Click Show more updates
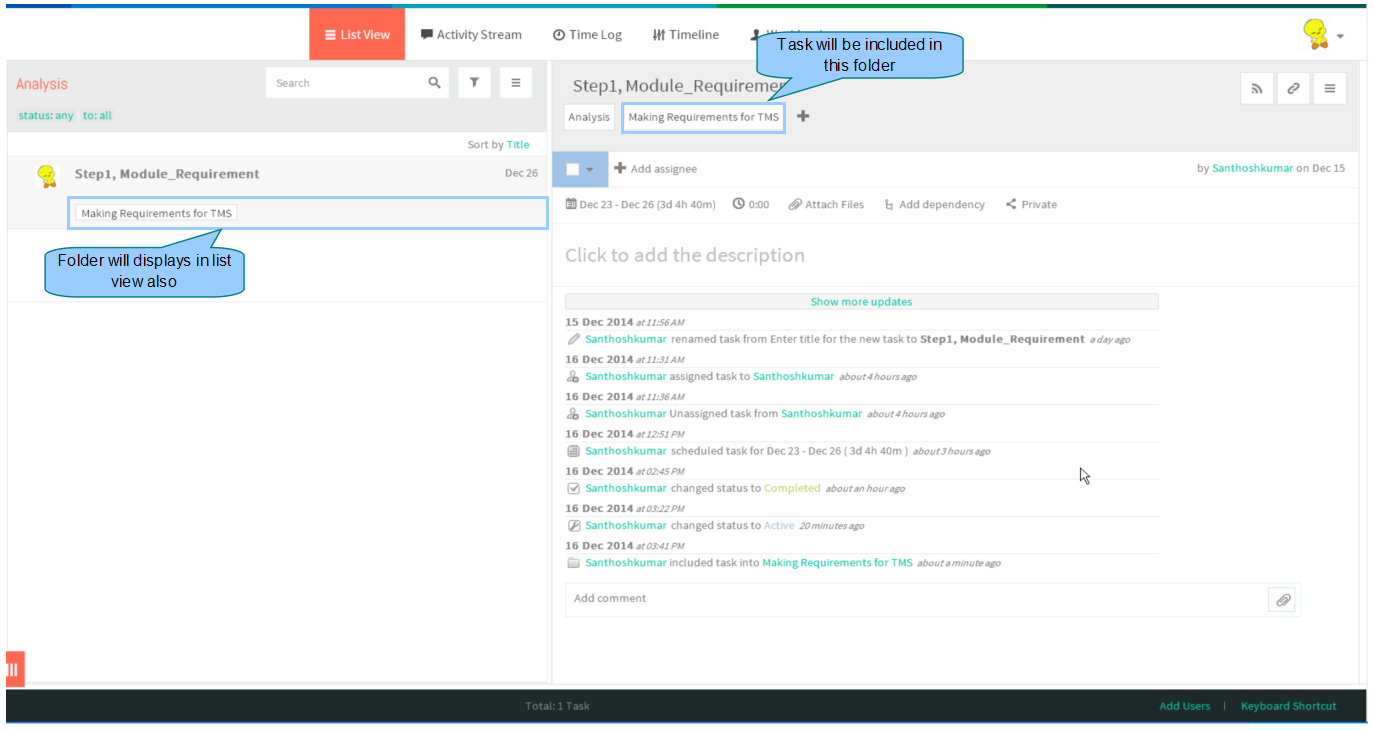This screenshot has width=1374, height=730. [x=861, y=301]
